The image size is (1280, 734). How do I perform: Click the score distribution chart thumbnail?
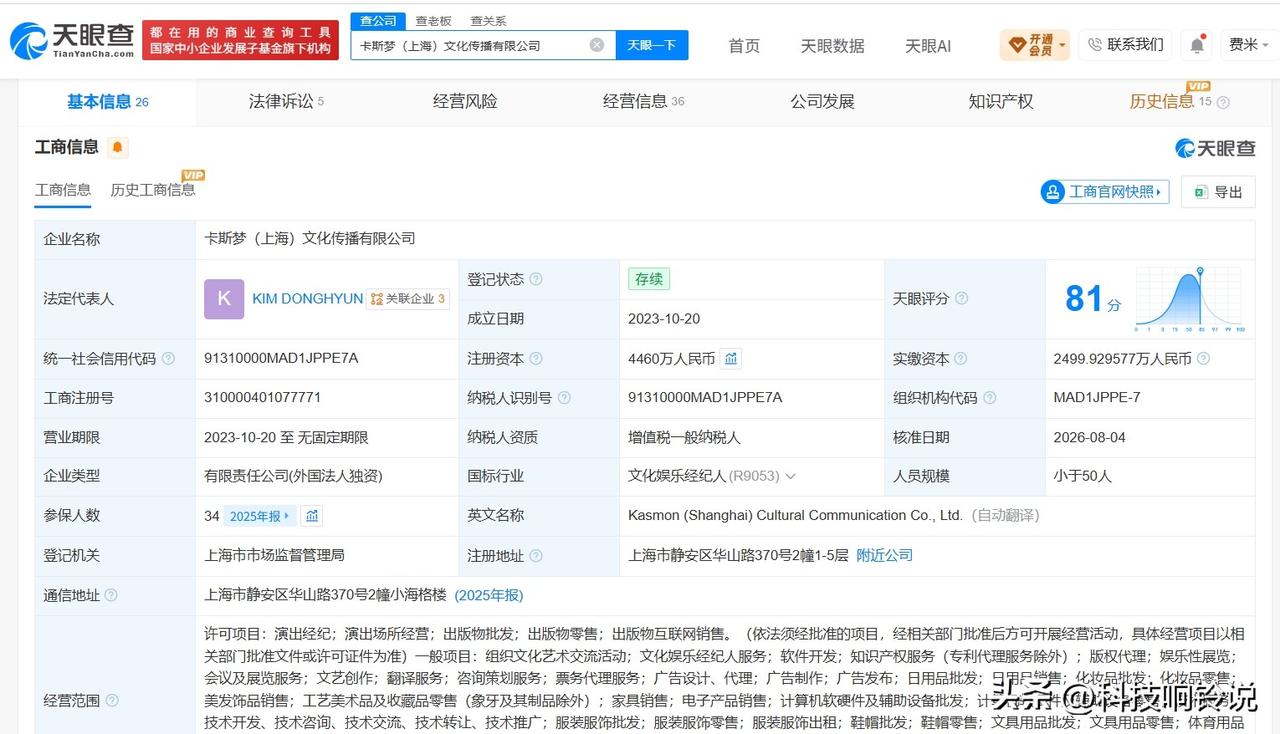(1189, 299)
